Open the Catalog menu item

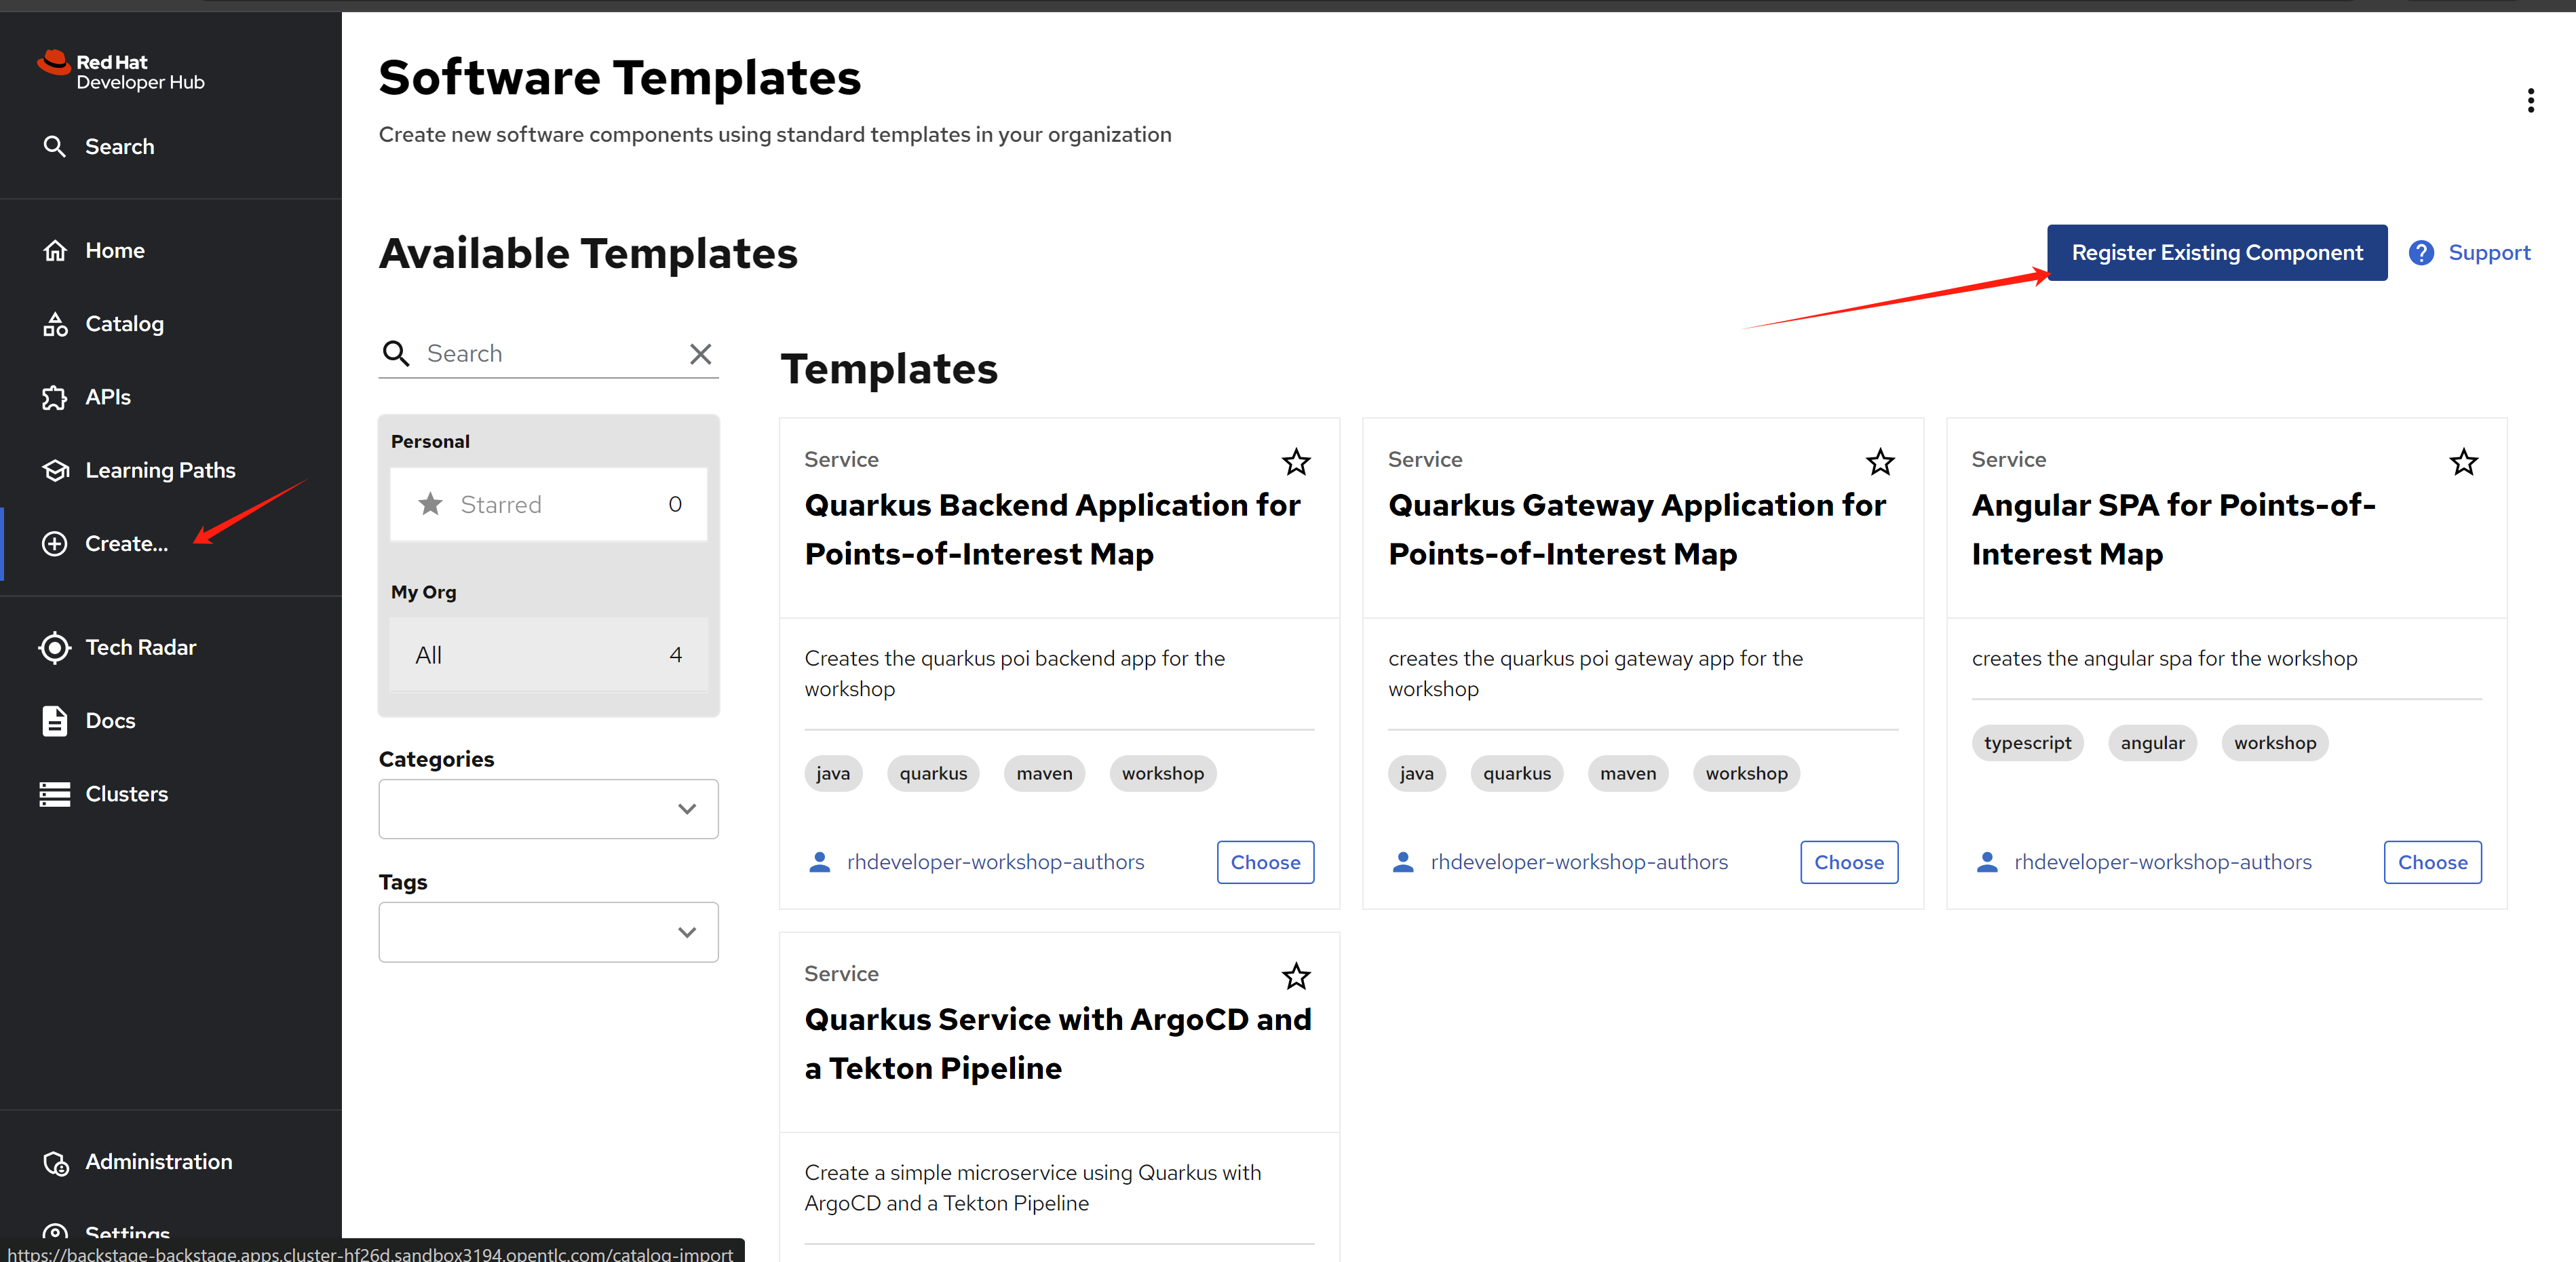pyautogui.click(x=124, y=324)
